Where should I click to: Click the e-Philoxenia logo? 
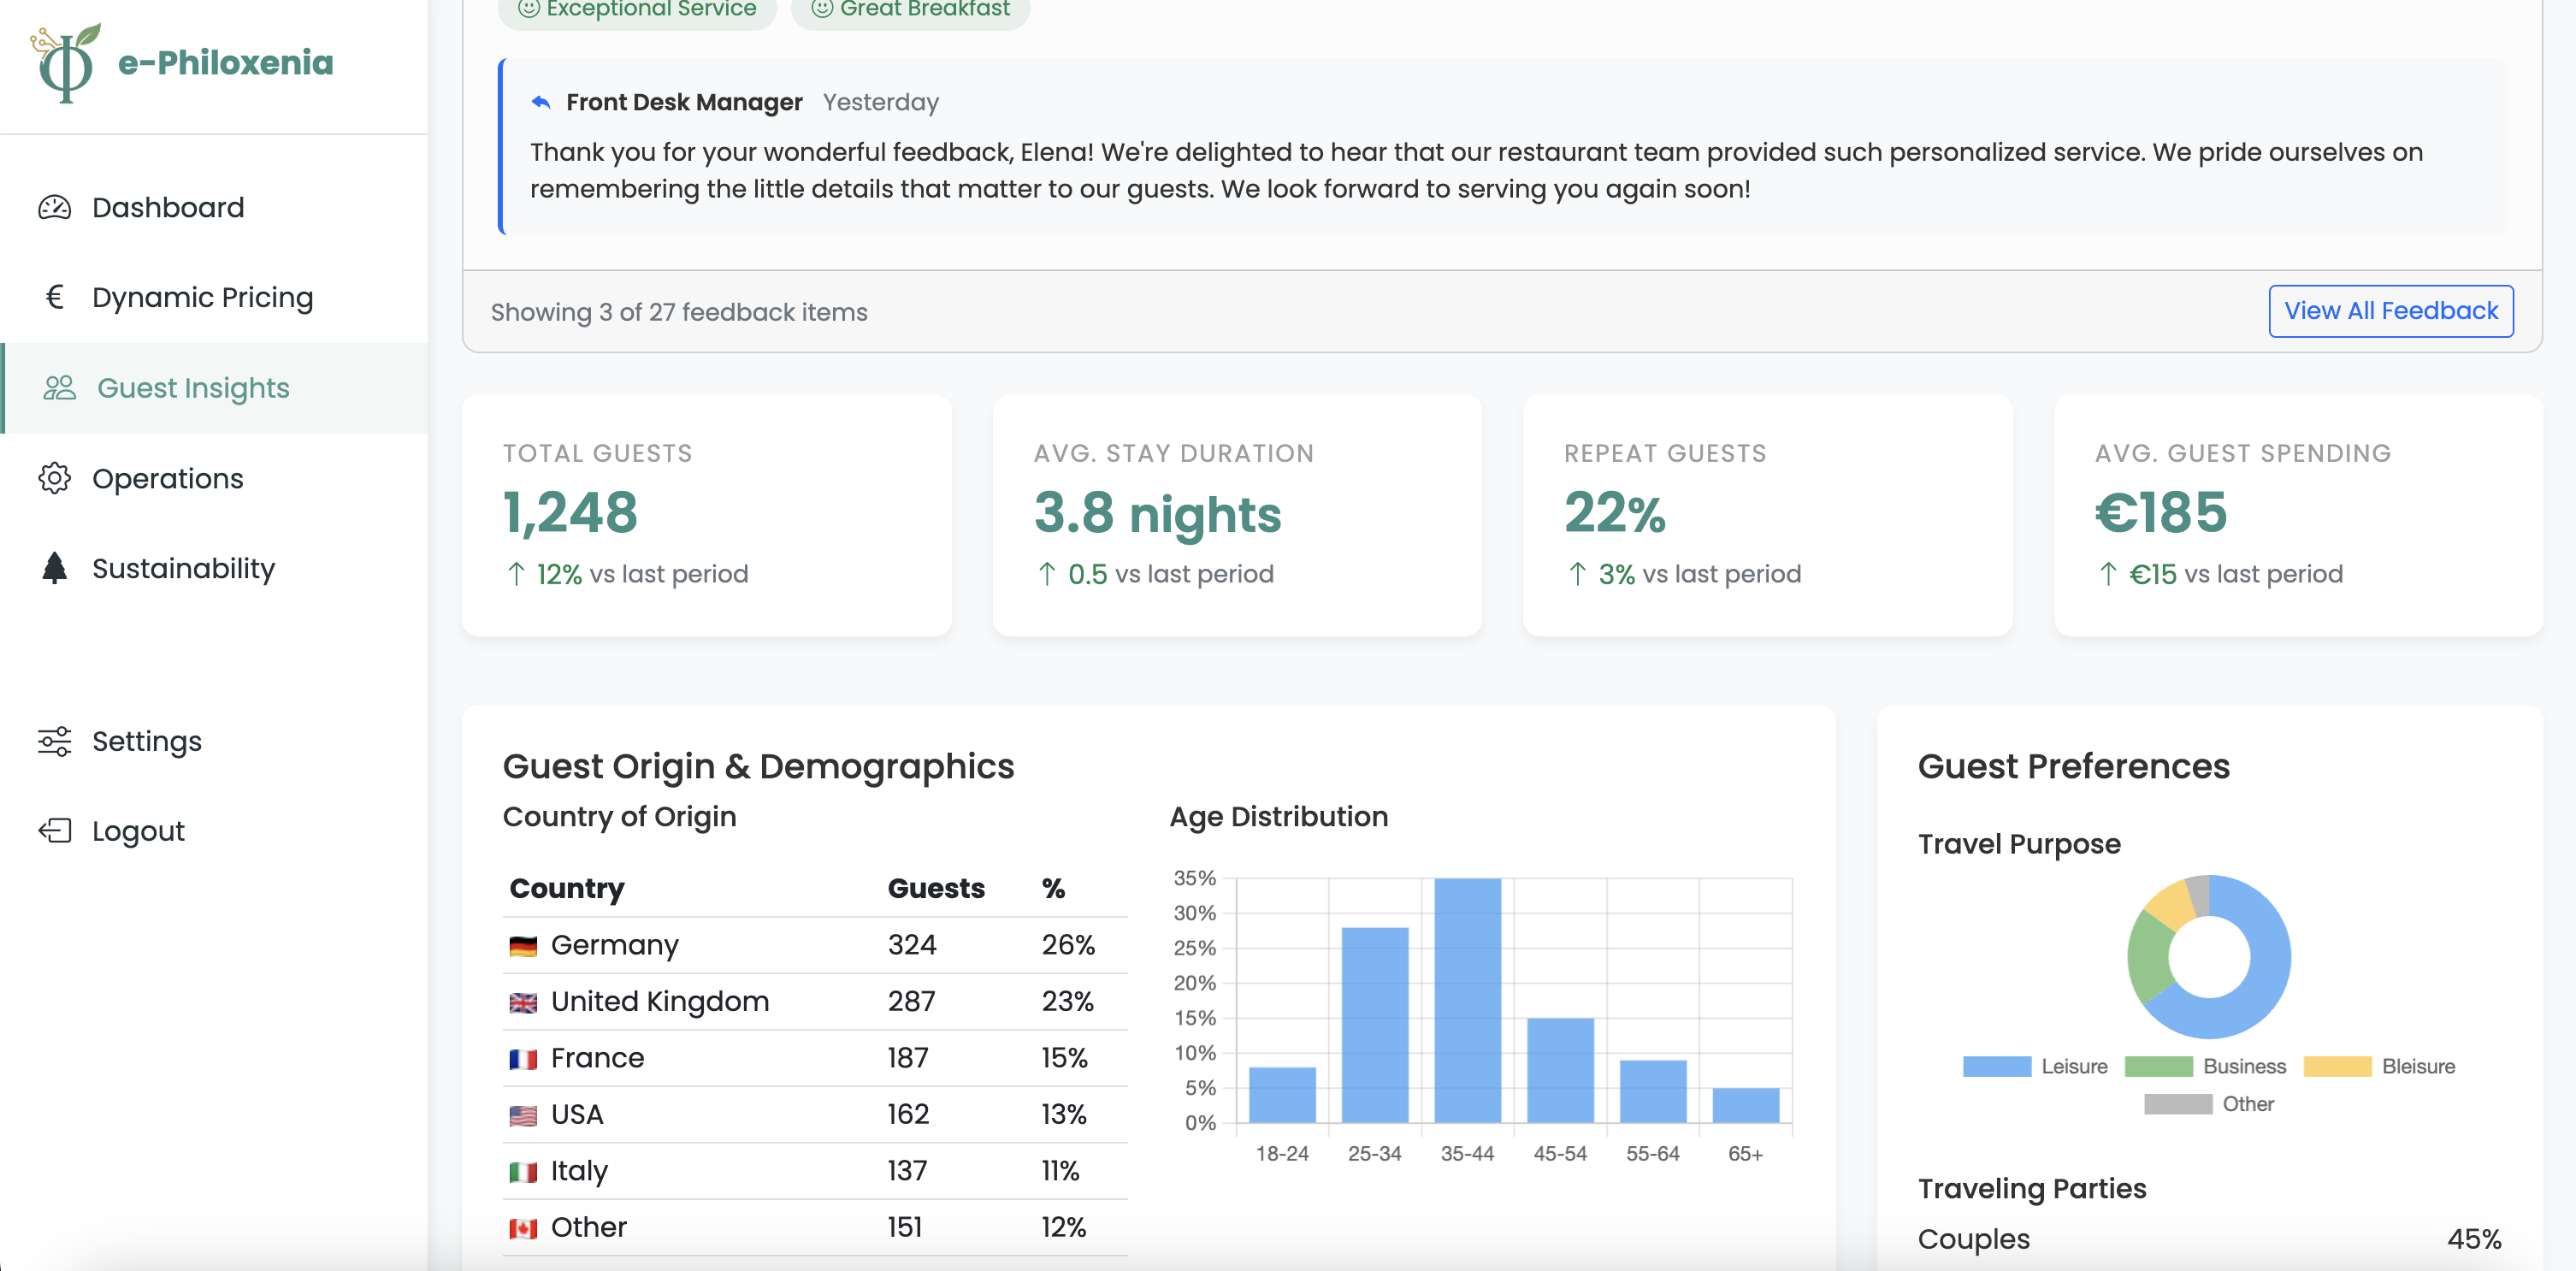pyautogui.click(x=185, y=62)
